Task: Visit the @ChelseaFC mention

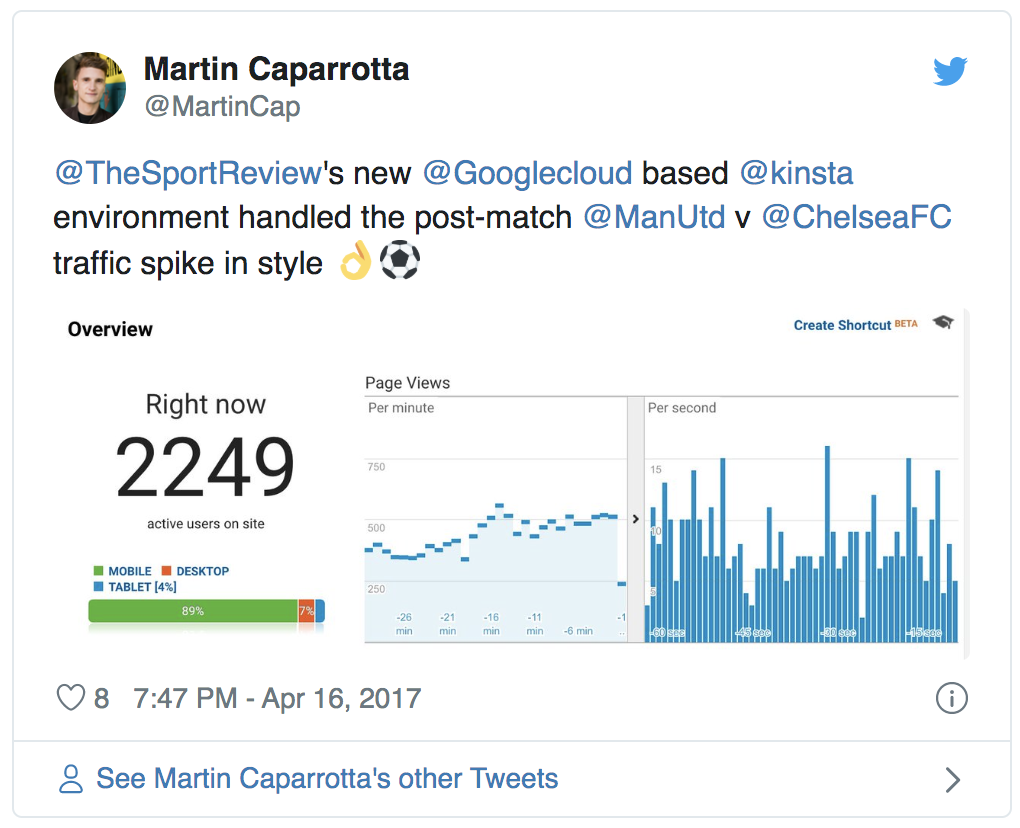Action: click(x=857, y=217)
